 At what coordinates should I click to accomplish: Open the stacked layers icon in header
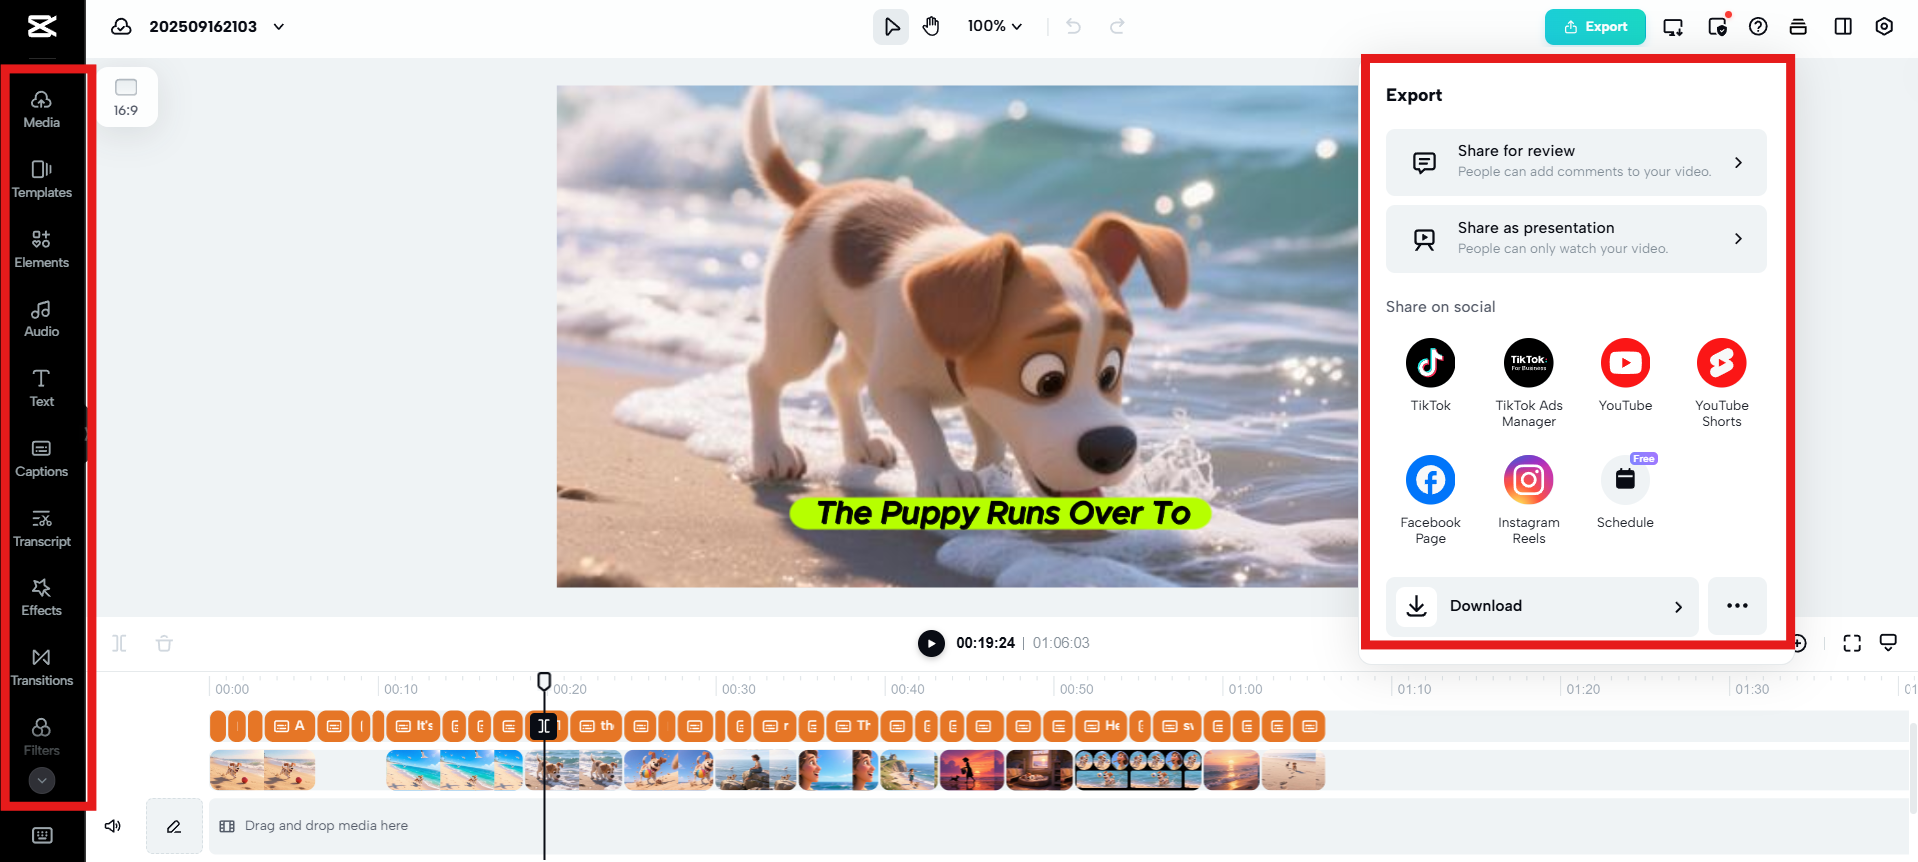tap(1798, 27)
